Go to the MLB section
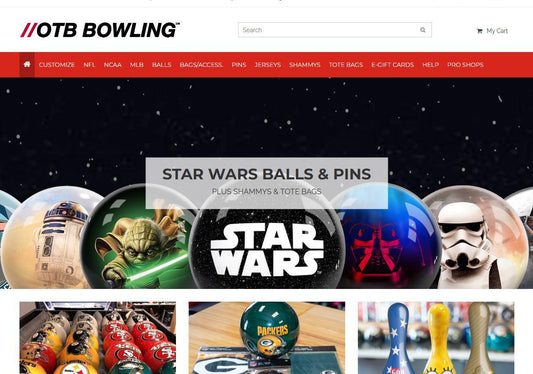 [x=137, y=65]
